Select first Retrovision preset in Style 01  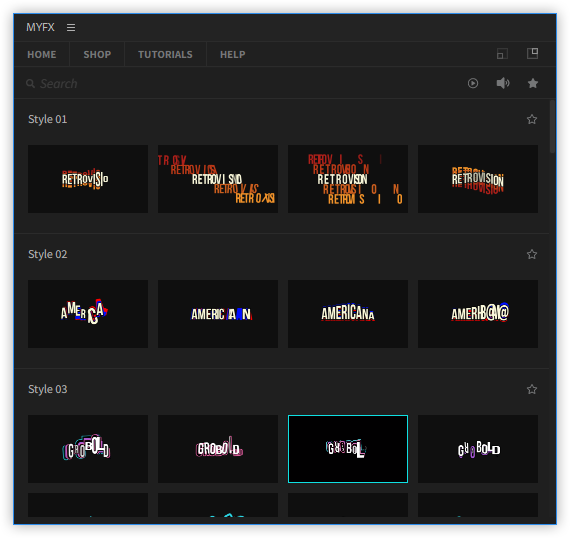coord(88,179)
